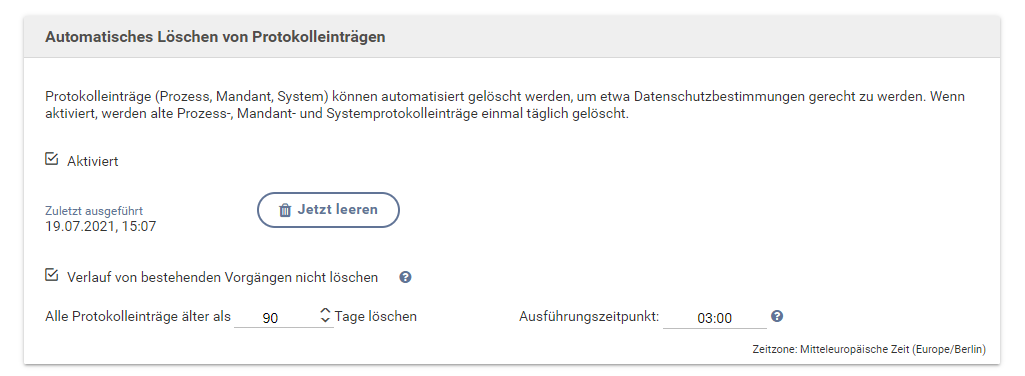Click the Zeitzone Mitteleuropäische Zeit note

pyautogui.click(x=869, y=350)
